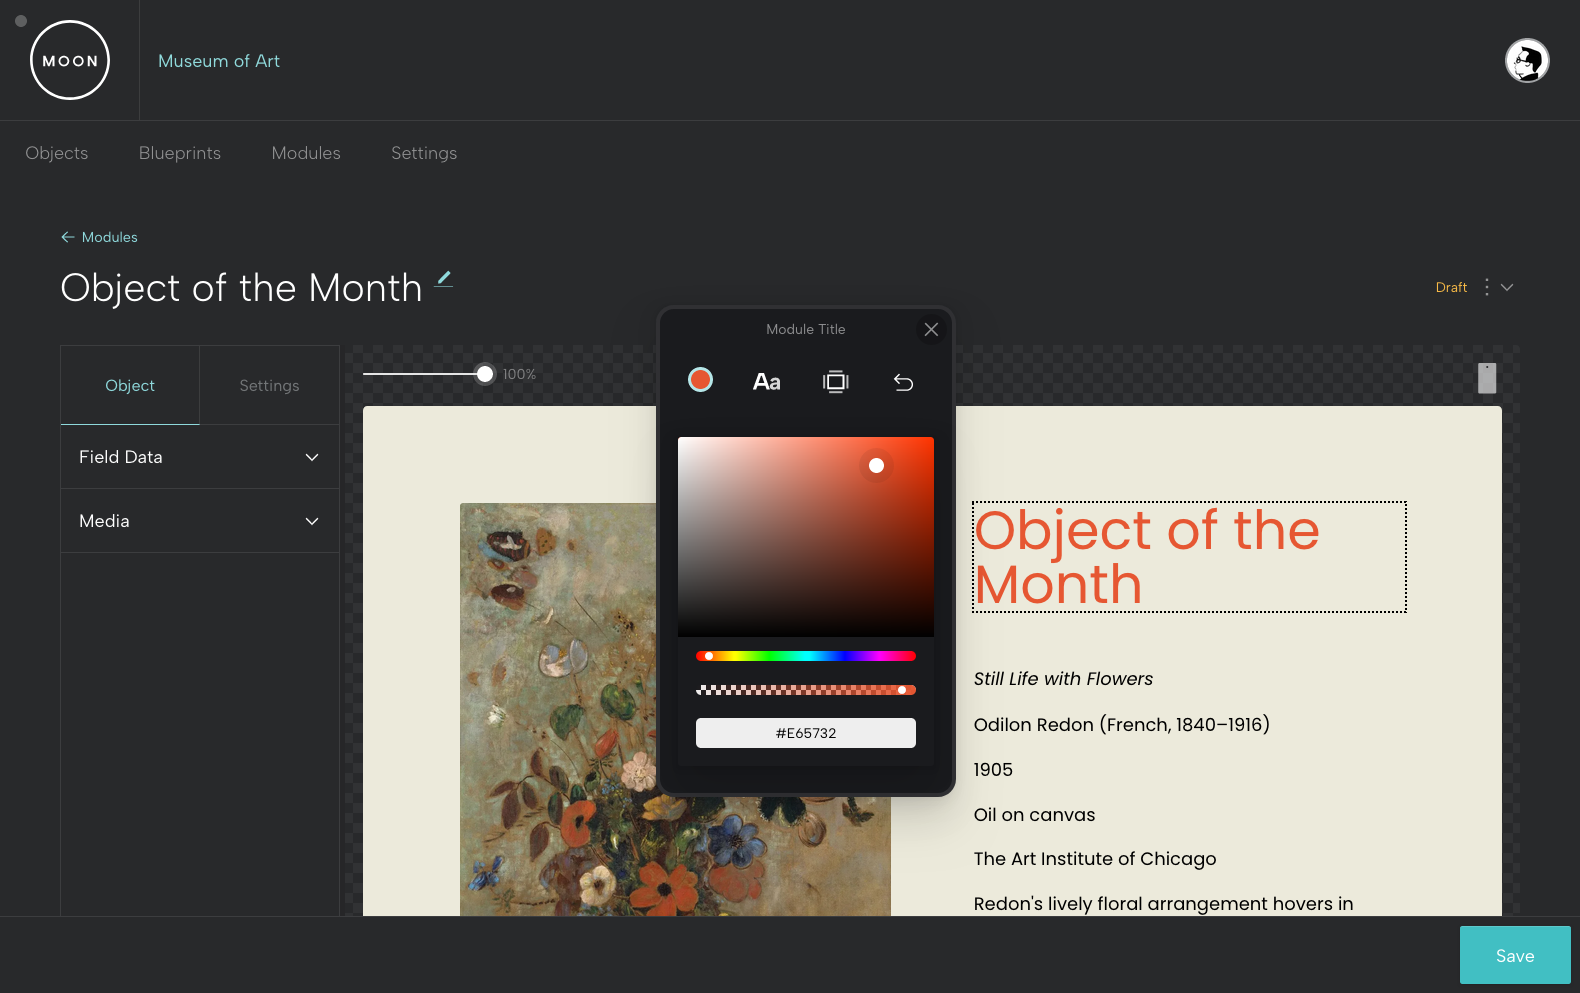Click the undo reset arrow icon
The width and height of the screenshot is (1580, 993).
coord(903,382)
